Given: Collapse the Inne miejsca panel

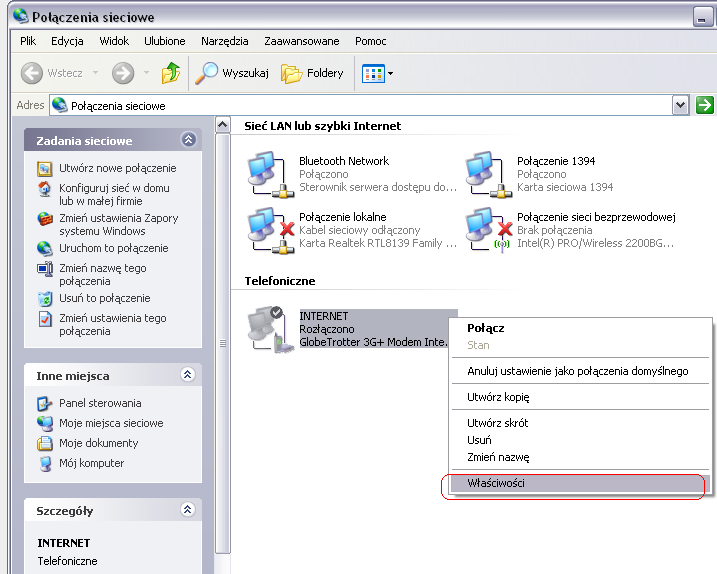Looking at the screenshot, I should click(x=187, y=375).
